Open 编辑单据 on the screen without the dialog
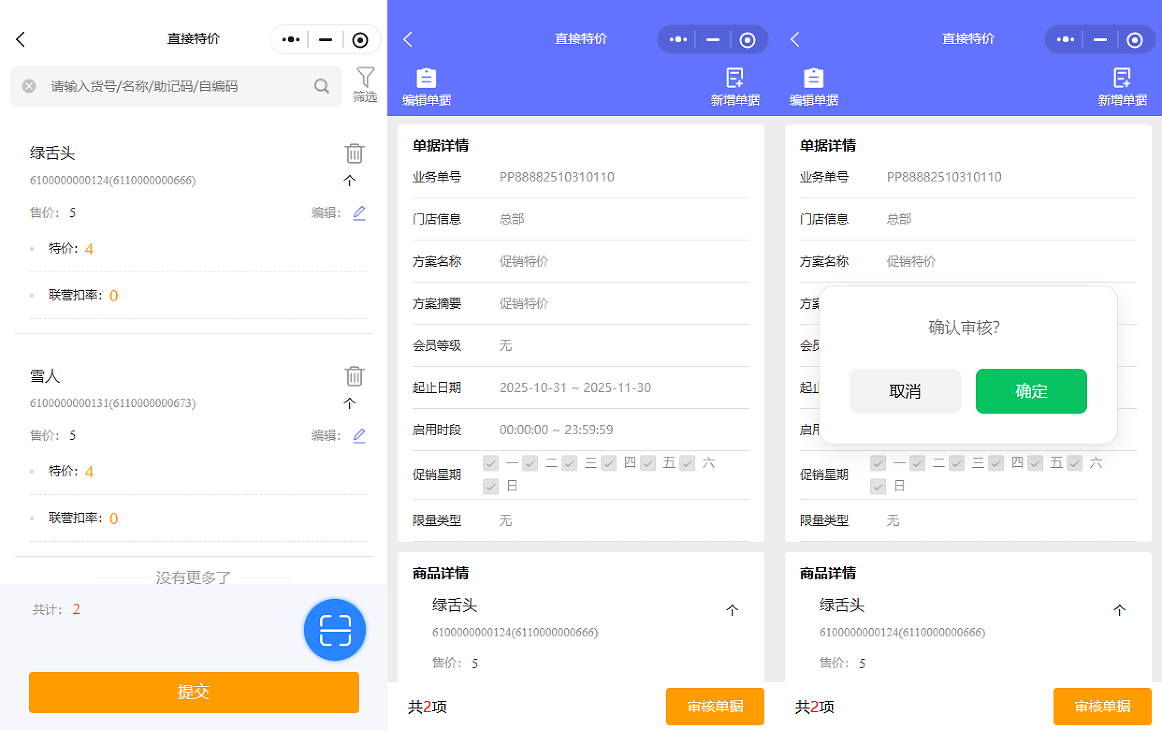This screenshot has width=1162, height=730. (426, 87)
